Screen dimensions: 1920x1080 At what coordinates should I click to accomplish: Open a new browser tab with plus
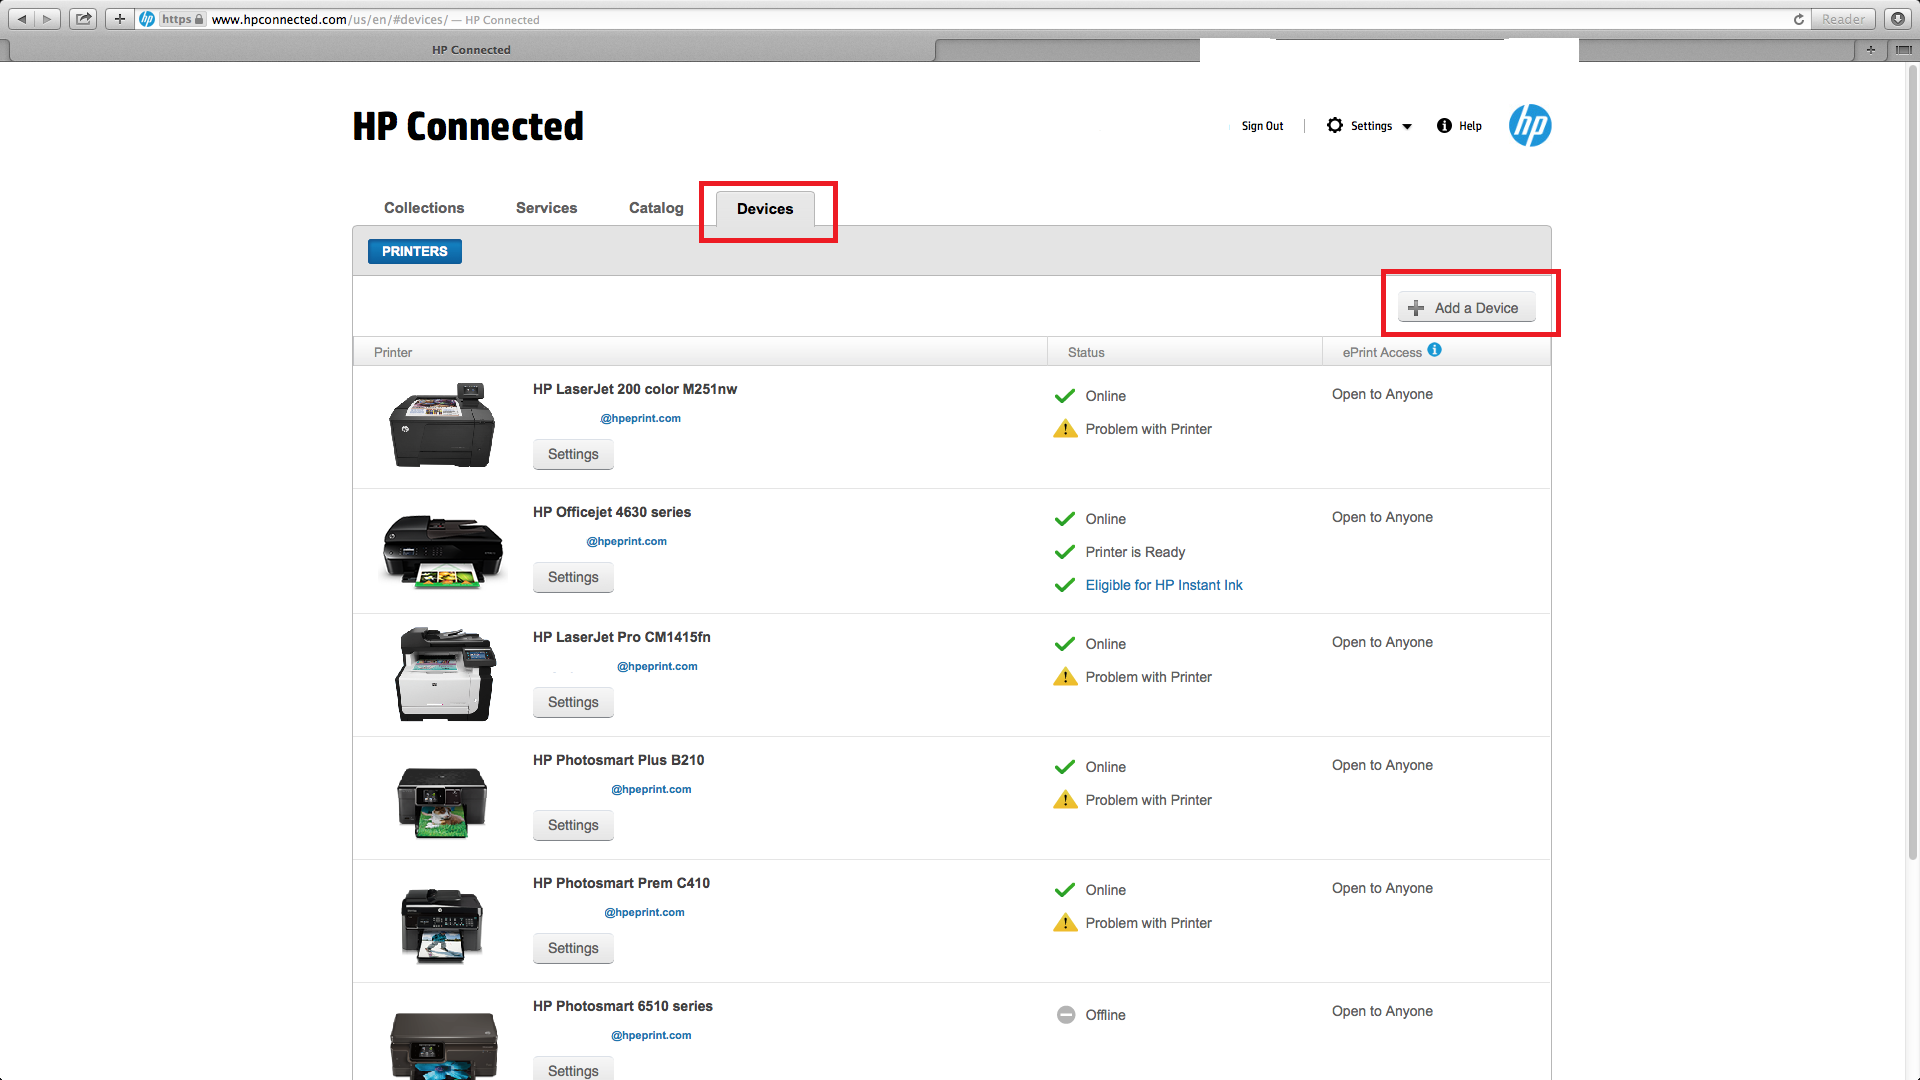[x=1870, y=49]
